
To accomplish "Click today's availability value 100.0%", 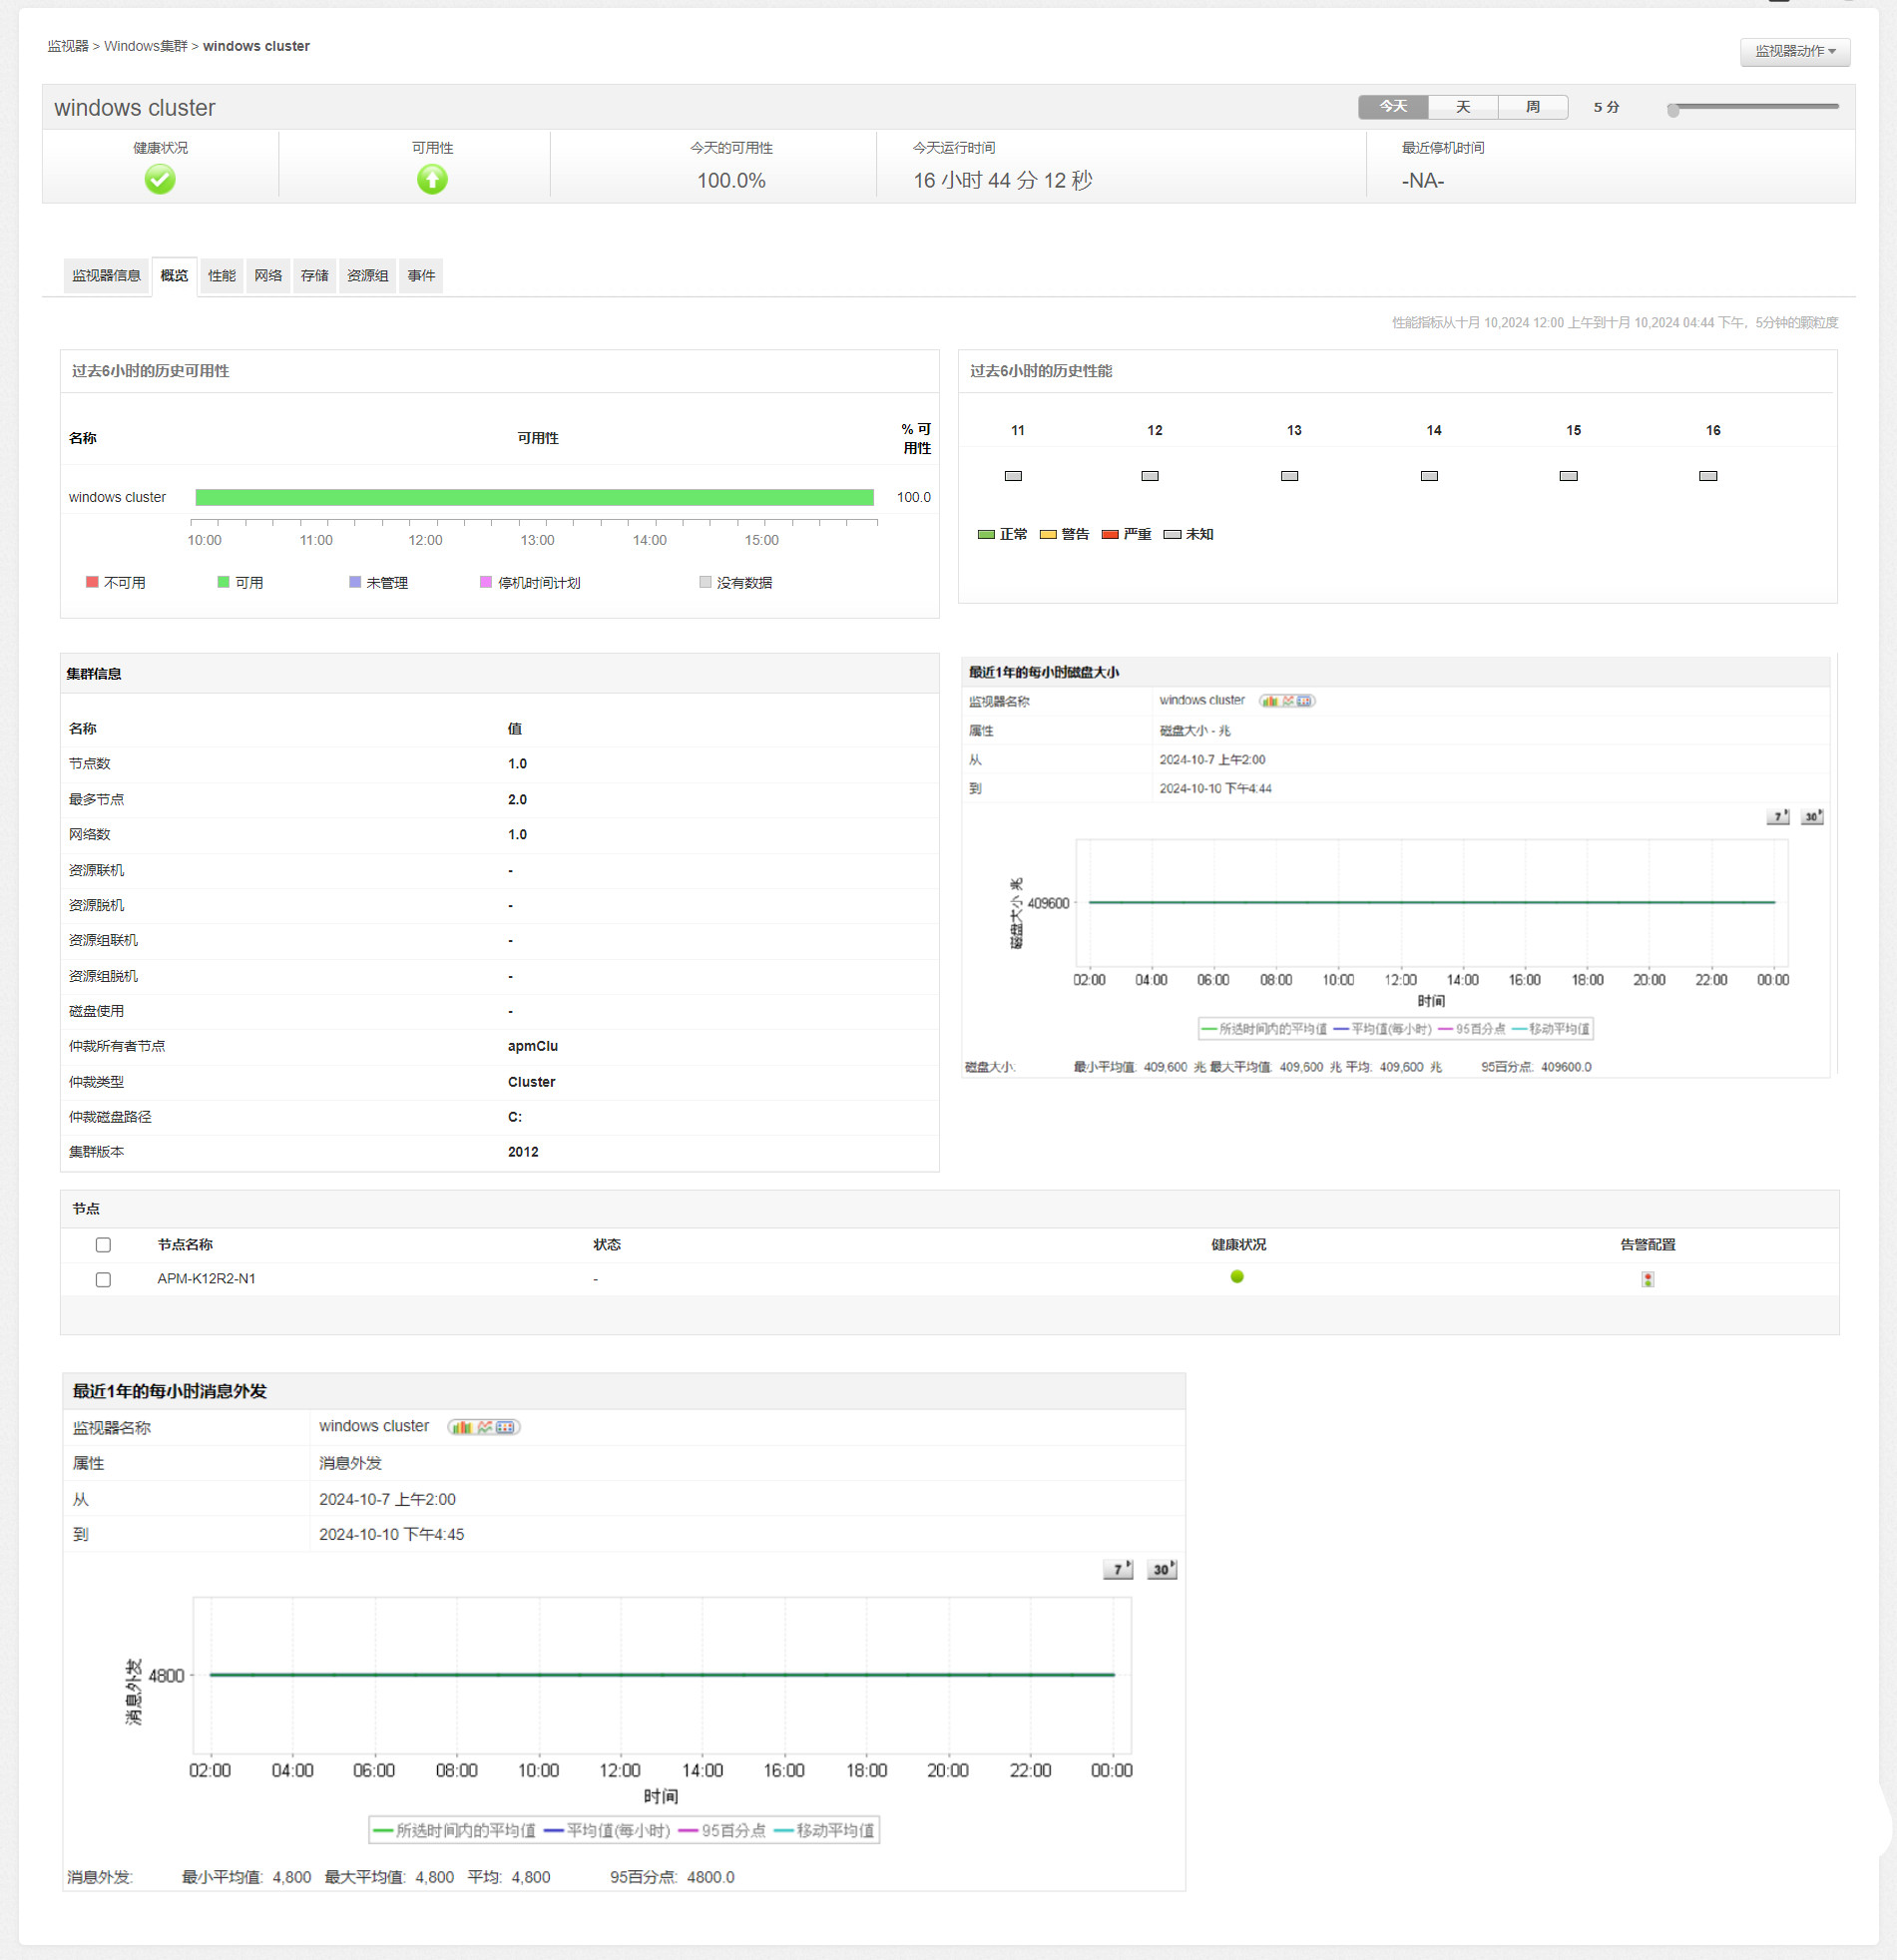I will (731, 181).
